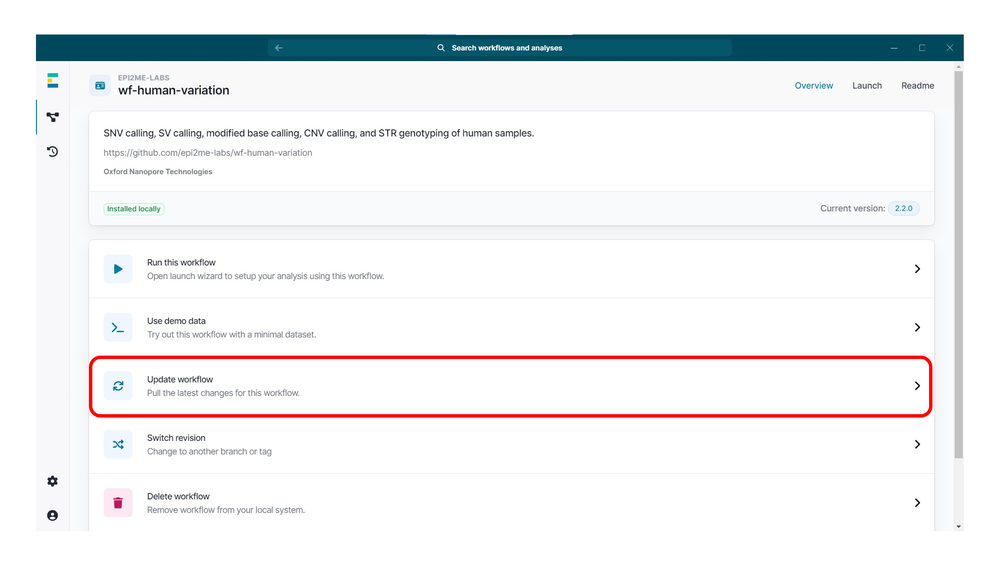1000x566 pixels.
Task: Click the search magnifier icon
Action: [x=441, y=48]
